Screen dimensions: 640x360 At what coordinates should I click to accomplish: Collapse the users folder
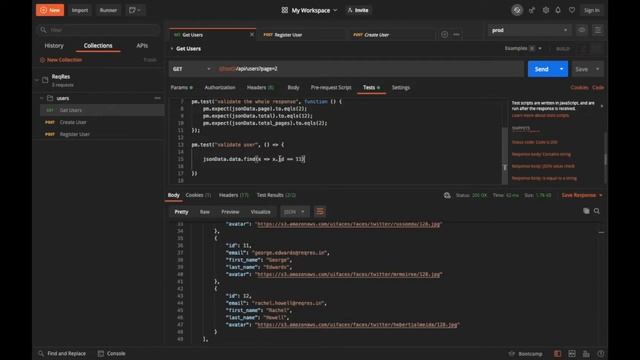(x=42, y=98)
